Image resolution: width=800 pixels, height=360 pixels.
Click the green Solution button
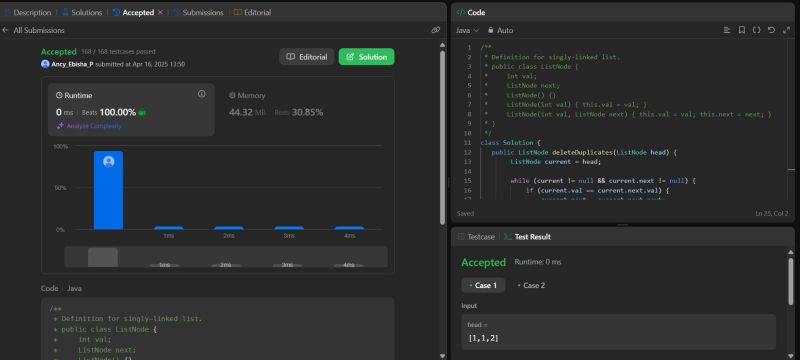[366, 57]
